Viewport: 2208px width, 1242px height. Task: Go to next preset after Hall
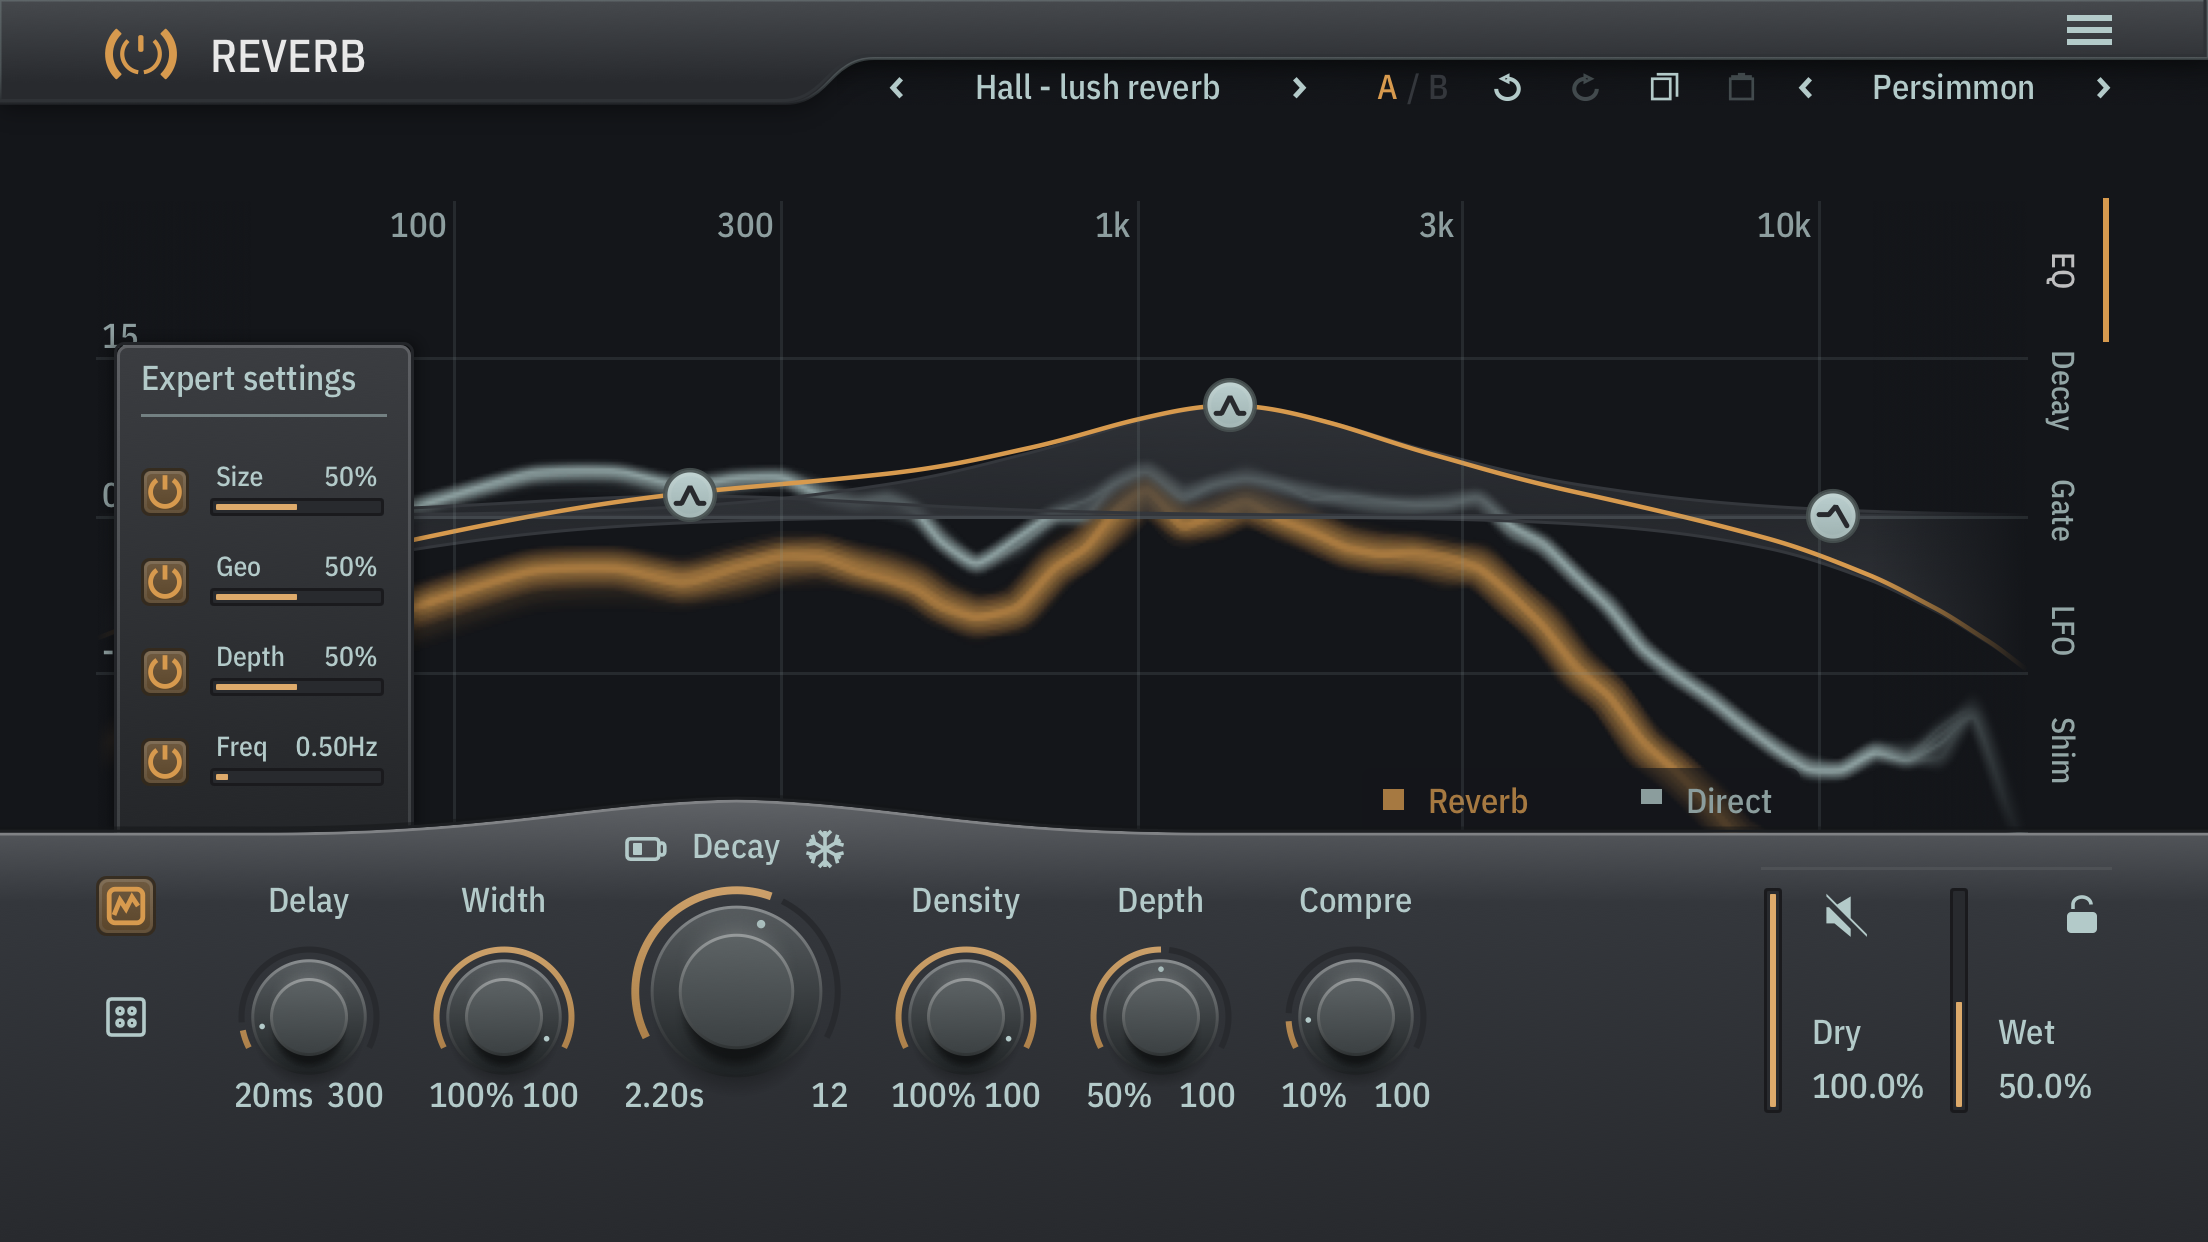click(x=1299, y=88)
